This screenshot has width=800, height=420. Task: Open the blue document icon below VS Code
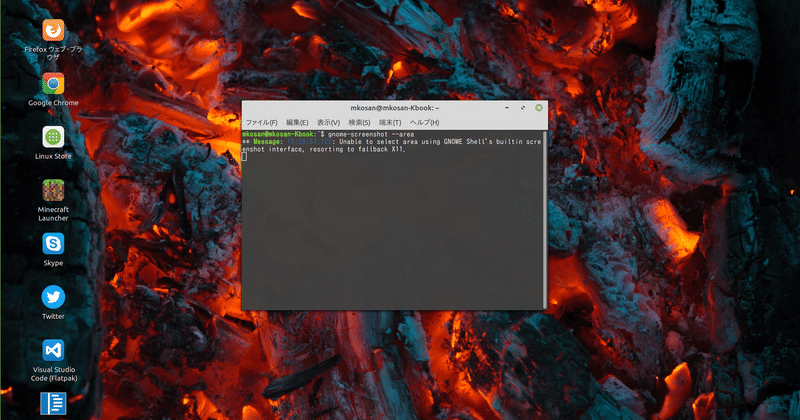[53, 404]
